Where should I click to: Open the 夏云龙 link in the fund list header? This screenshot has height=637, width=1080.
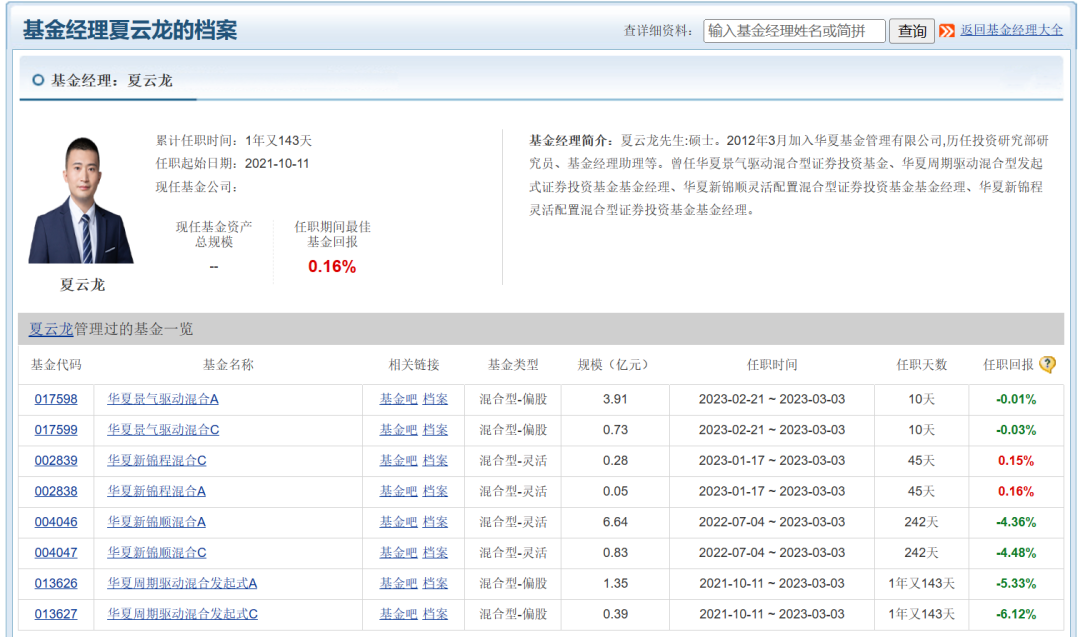point(50,329)
